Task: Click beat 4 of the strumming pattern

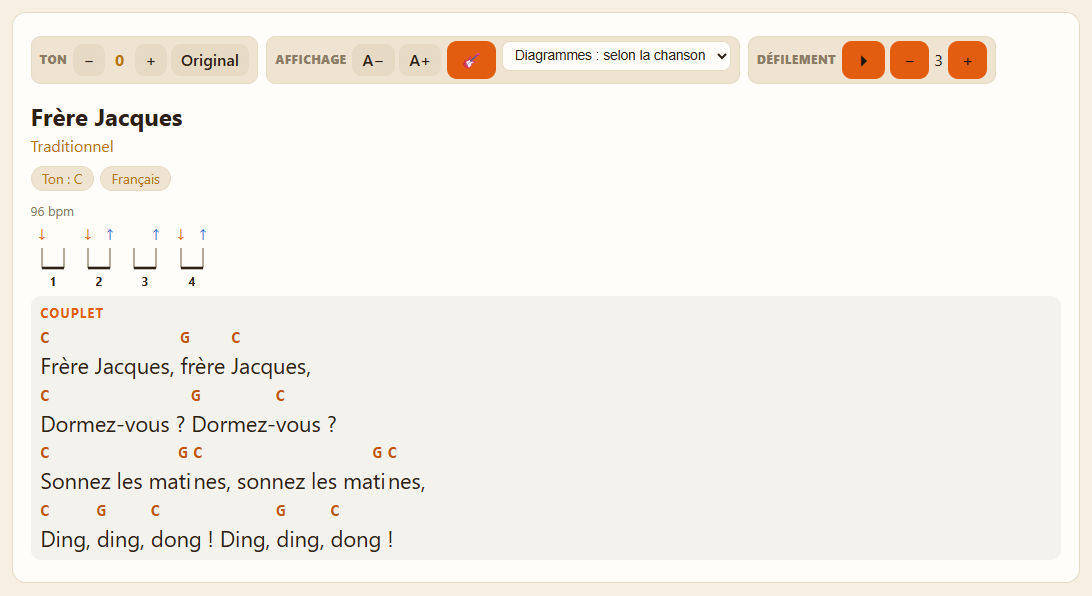Action: [x=192, y=258]
